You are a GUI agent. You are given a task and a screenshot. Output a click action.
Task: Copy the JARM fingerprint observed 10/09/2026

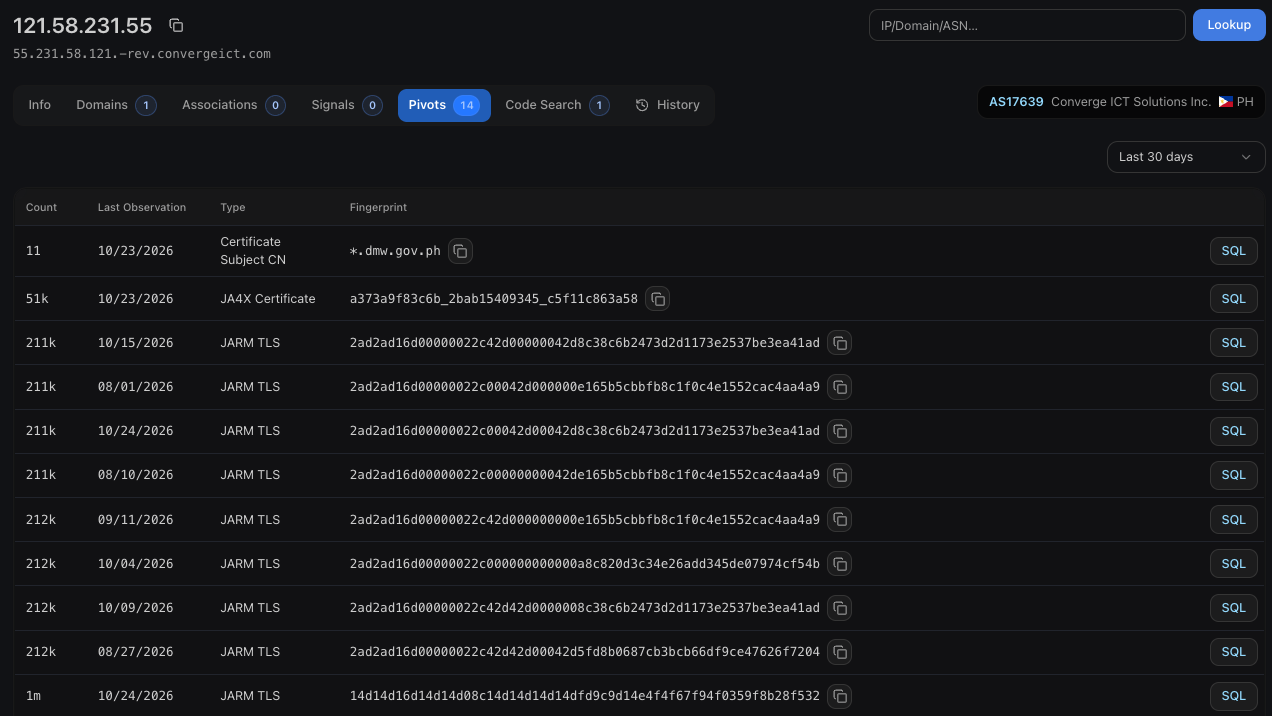[840, 607]
